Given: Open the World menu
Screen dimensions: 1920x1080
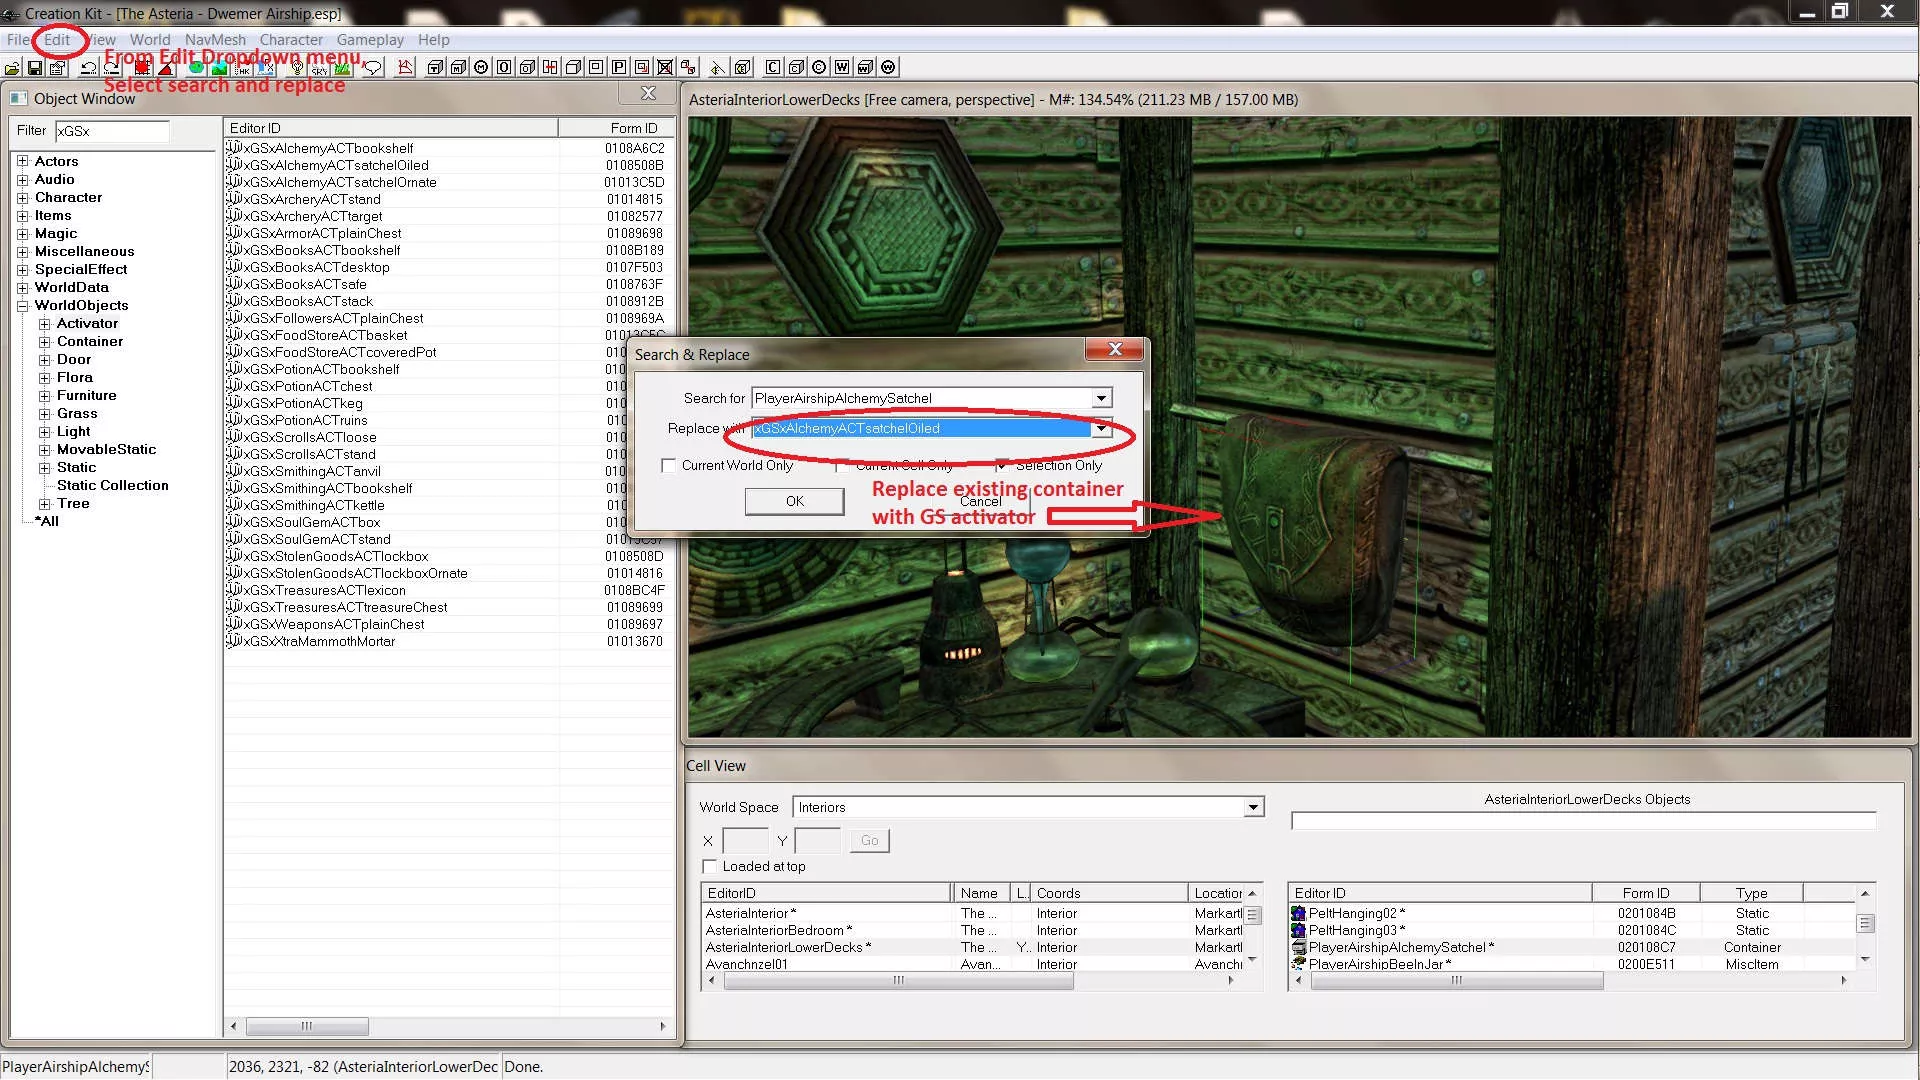Looking at the screenshot, I should [x=150, y=40].
